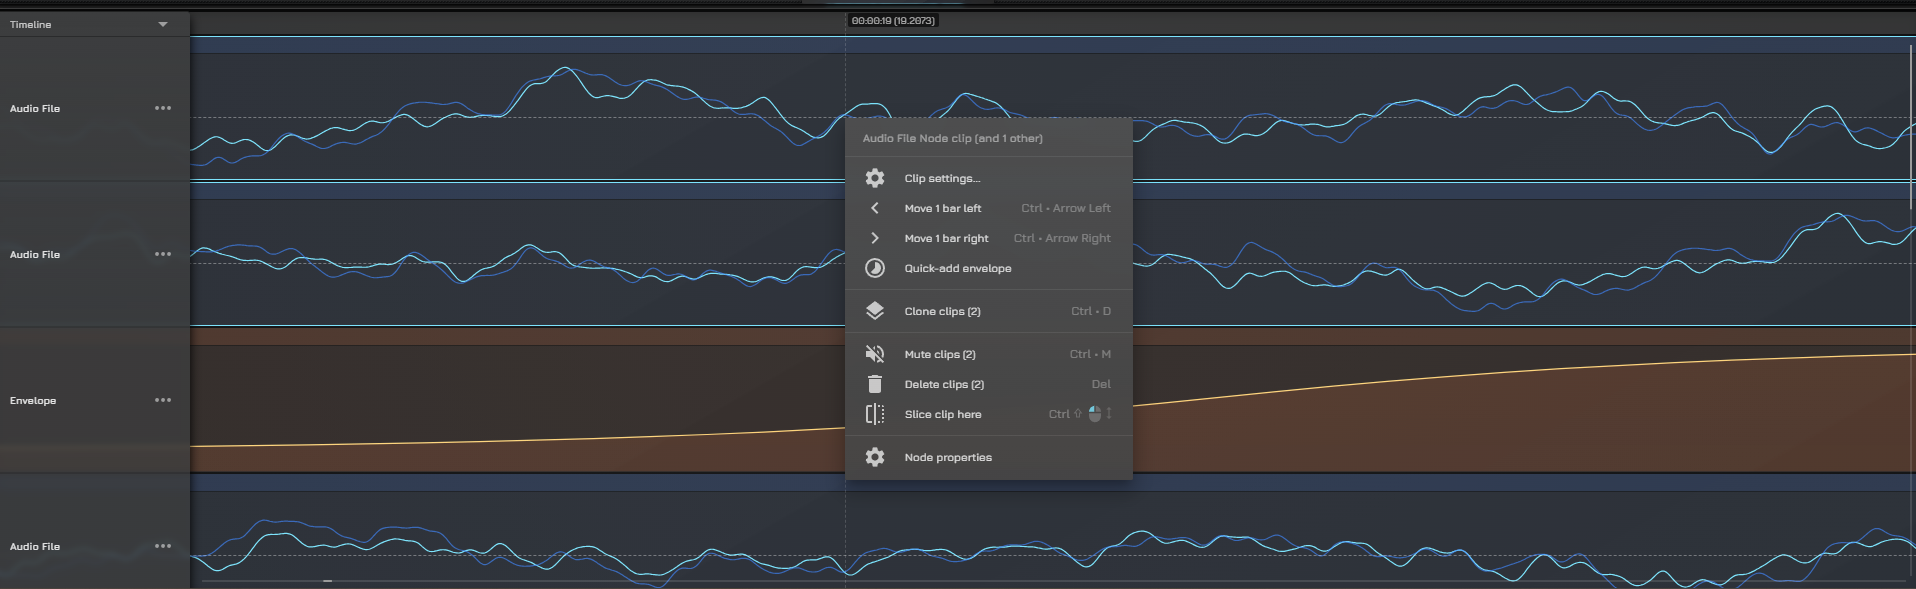The image size is (1916, 589).
Task: Choose Delete clips (2)
Action: (989, 384)
